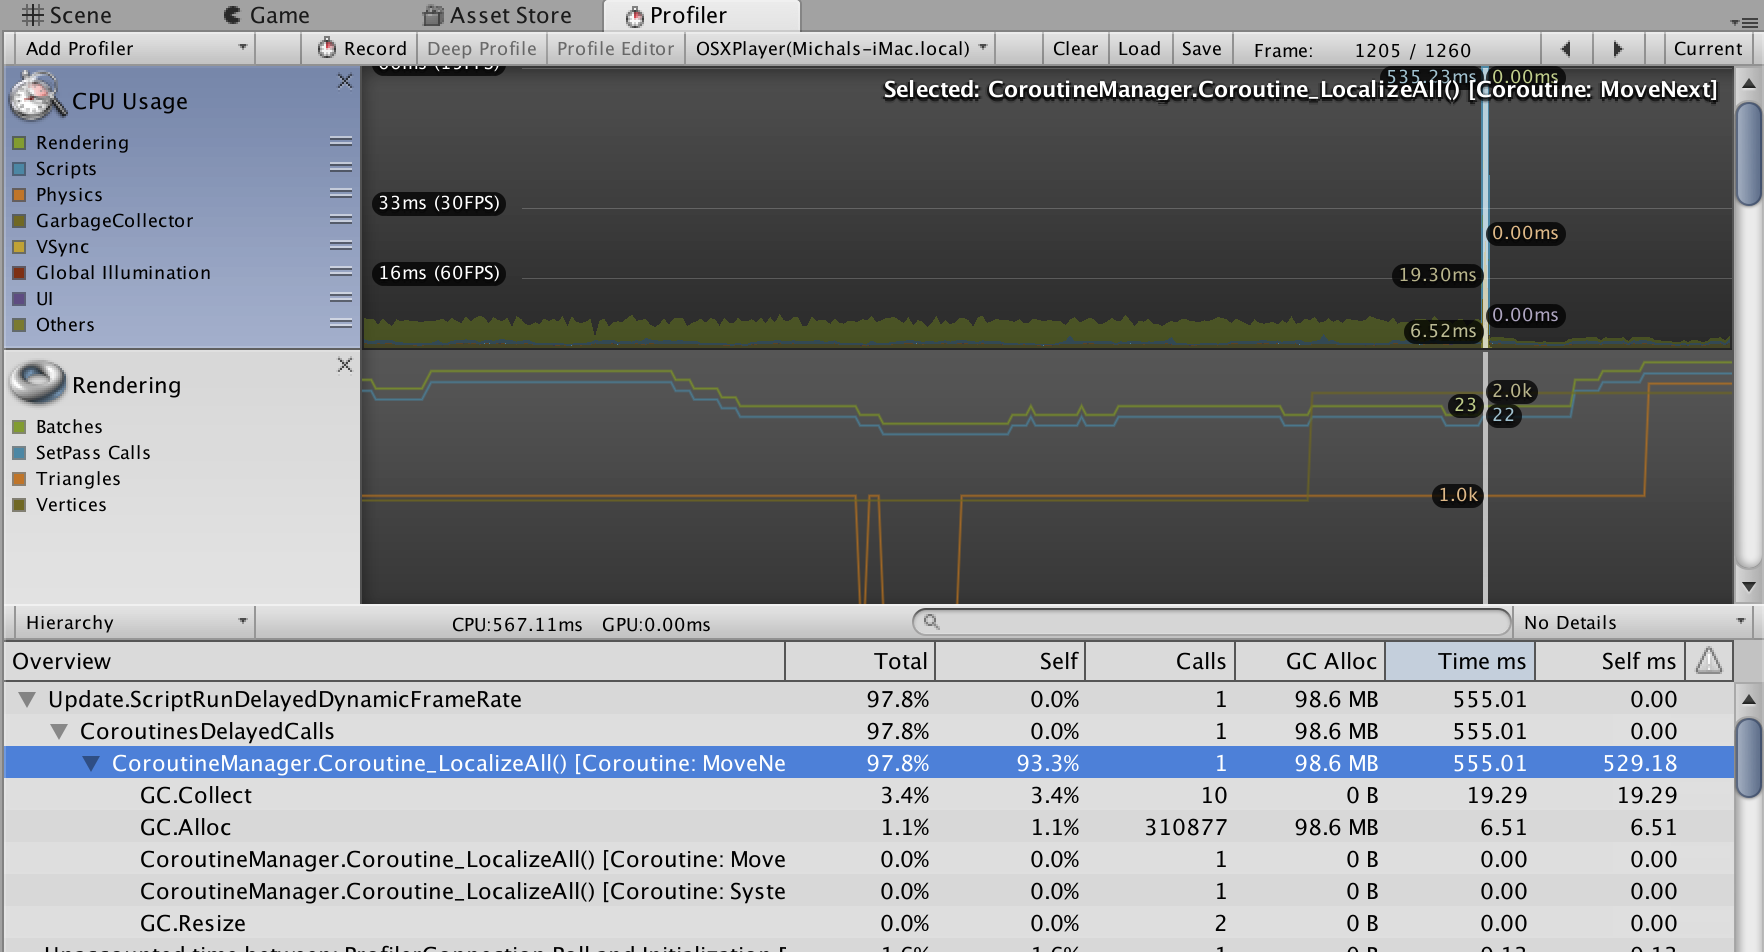Step to the previous frame arrow
Viewport: 1764px width, 952px height.
click(1566, 48)
